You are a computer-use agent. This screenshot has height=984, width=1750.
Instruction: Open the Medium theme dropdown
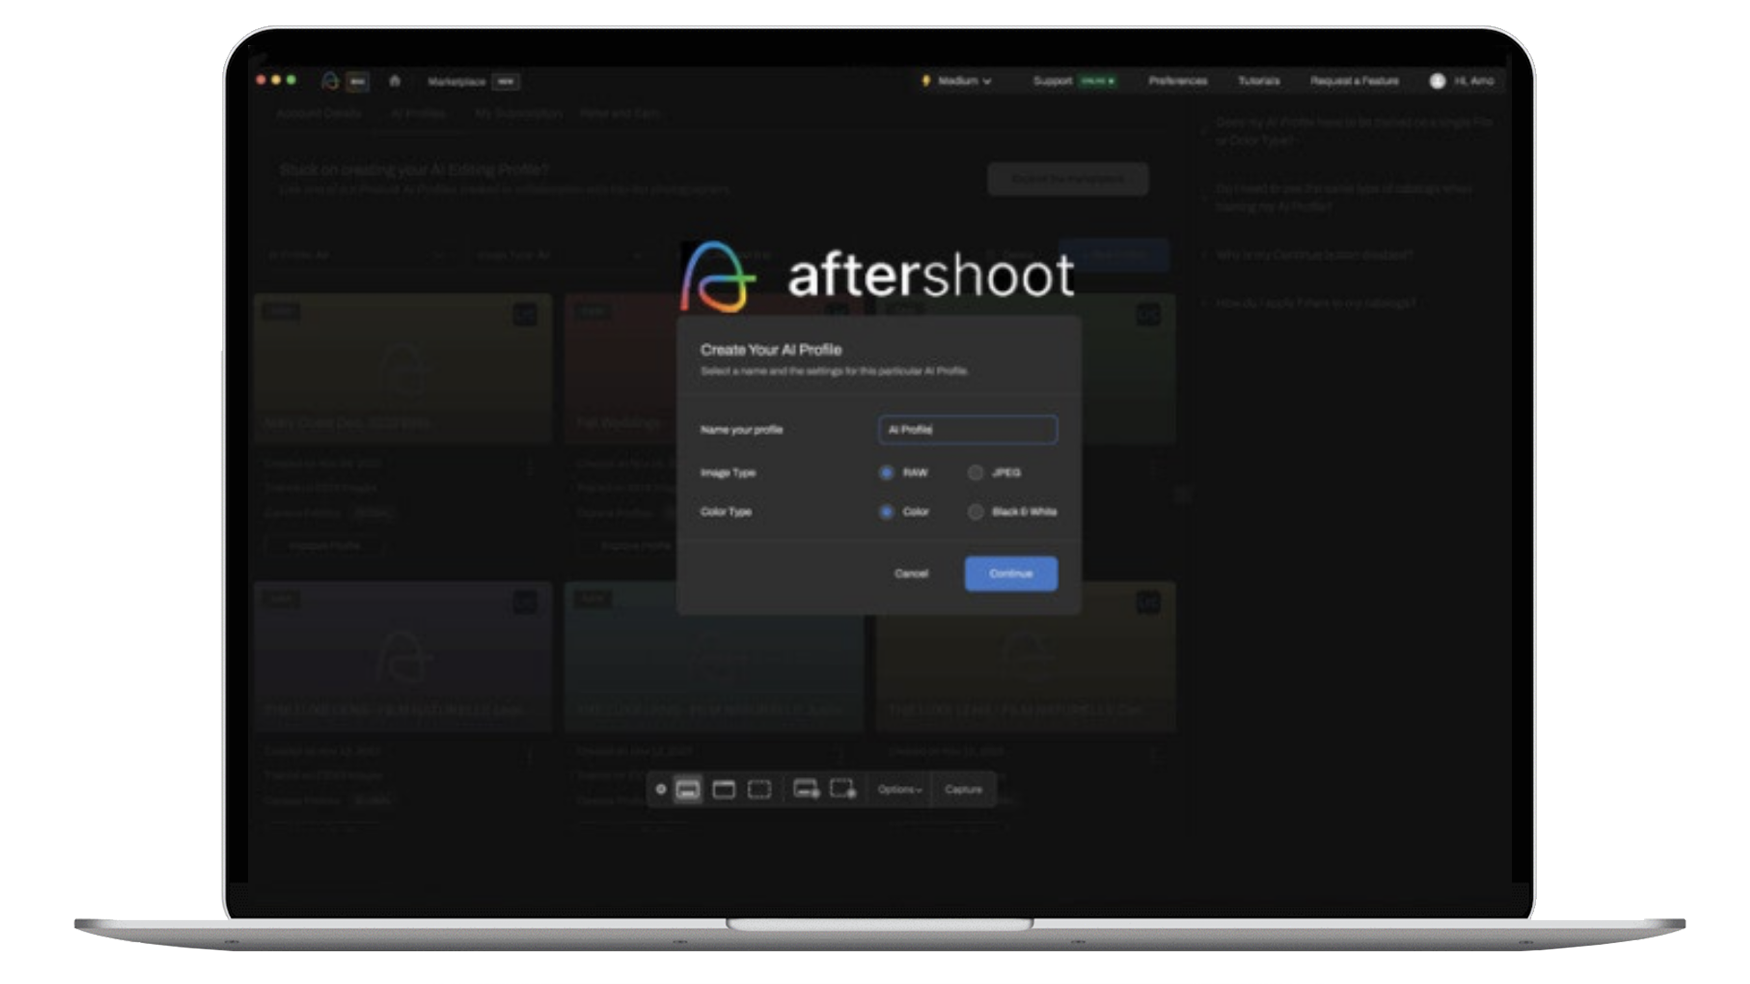coord(960,81)
